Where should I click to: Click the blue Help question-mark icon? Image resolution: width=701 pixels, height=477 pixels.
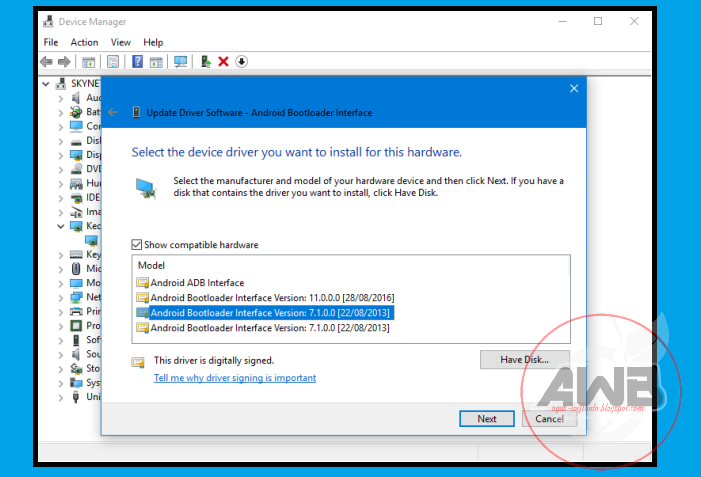pos(137,61)
